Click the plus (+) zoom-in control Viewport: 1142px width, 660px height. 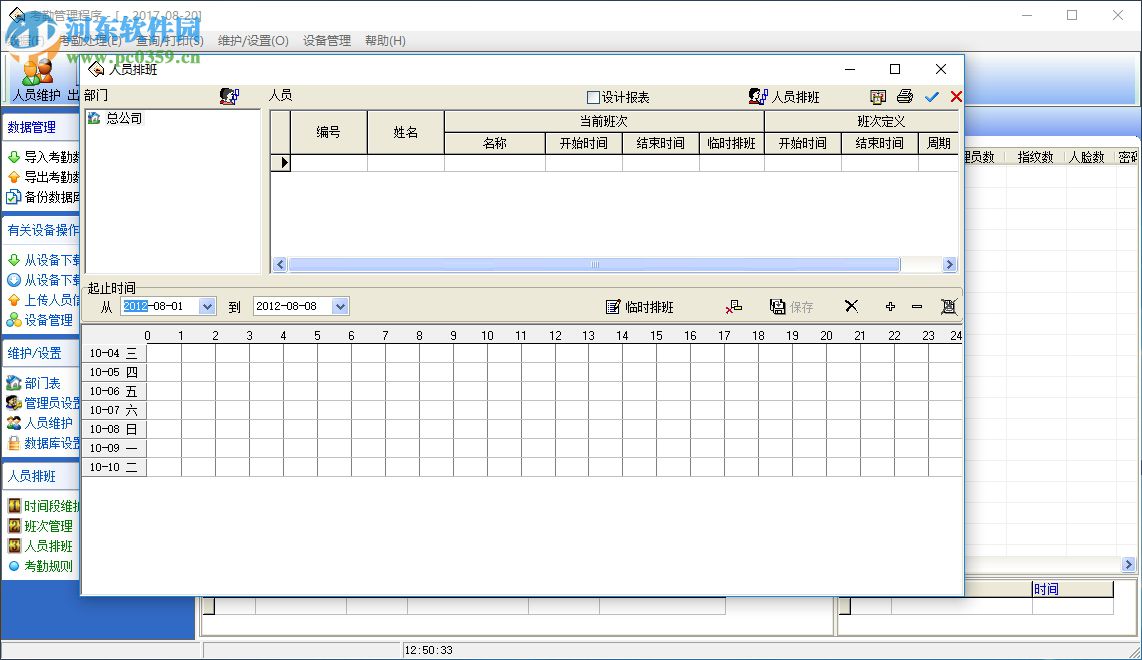(x=890, y=306)
